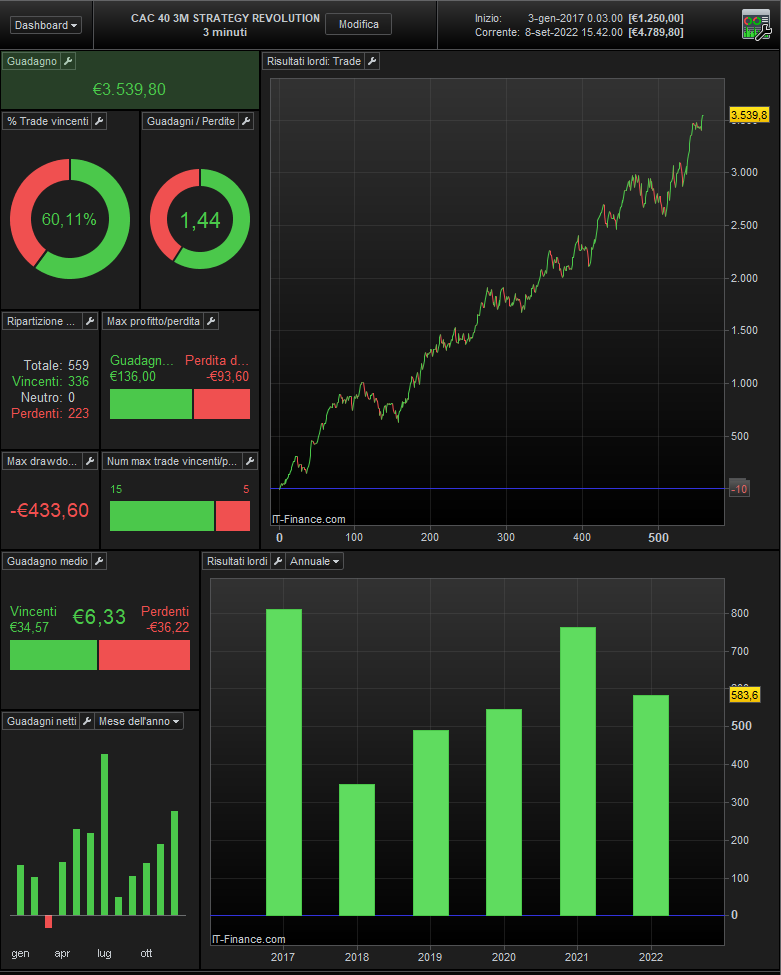781x975 pixels.
Task: Click the Neutro: 0 line
Action: 47,397
